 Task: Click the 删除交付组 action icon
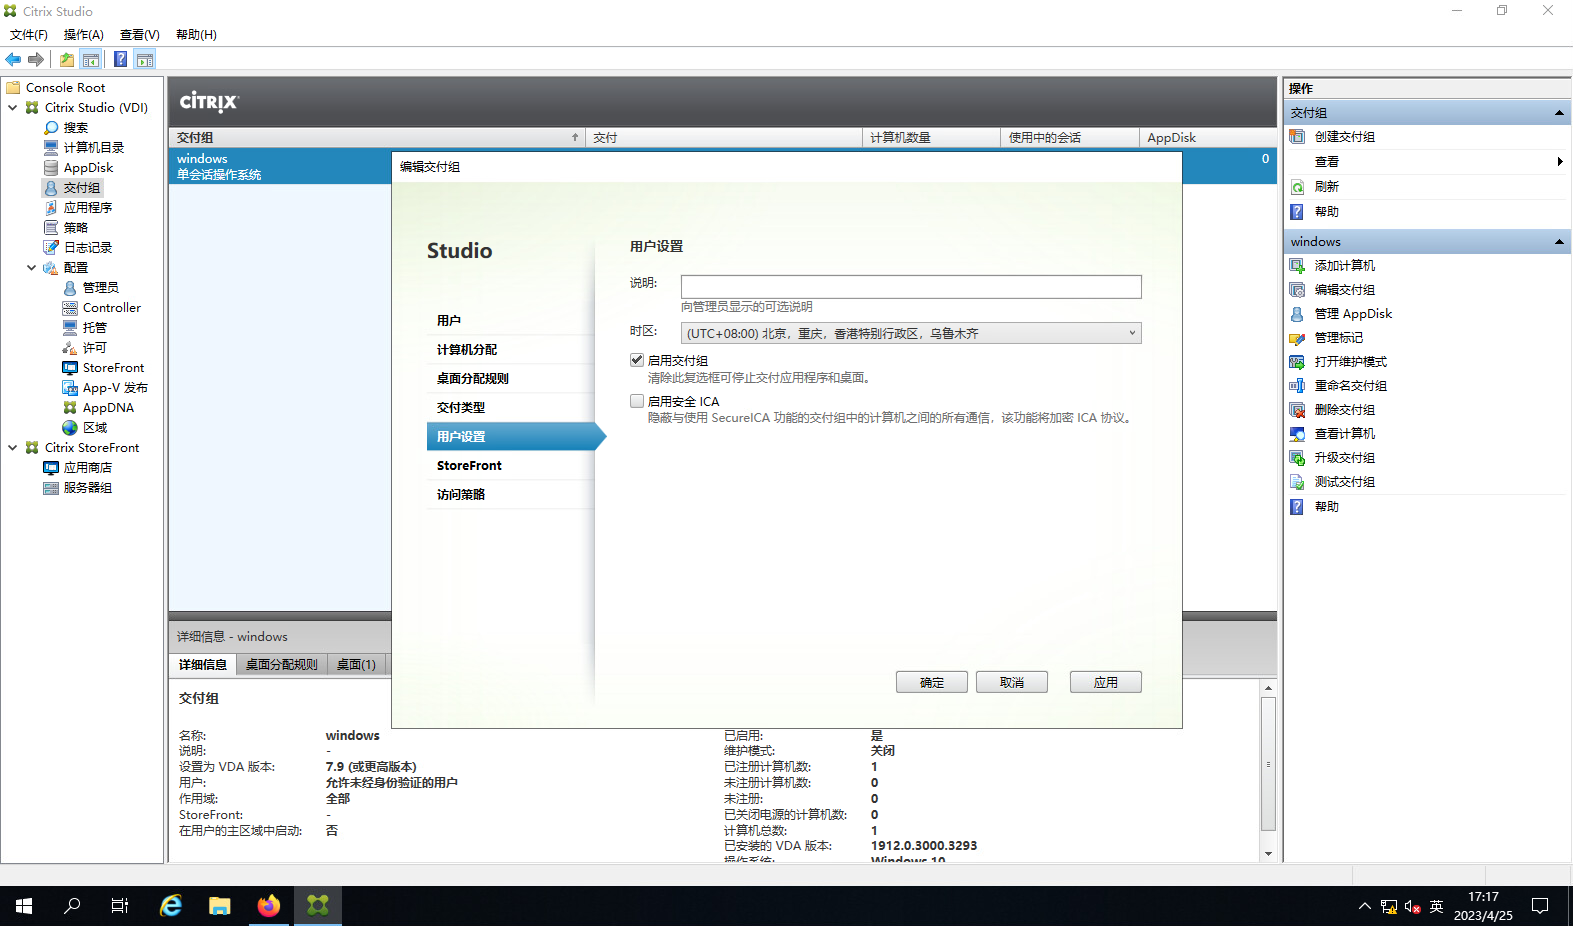pos(1297,410)
